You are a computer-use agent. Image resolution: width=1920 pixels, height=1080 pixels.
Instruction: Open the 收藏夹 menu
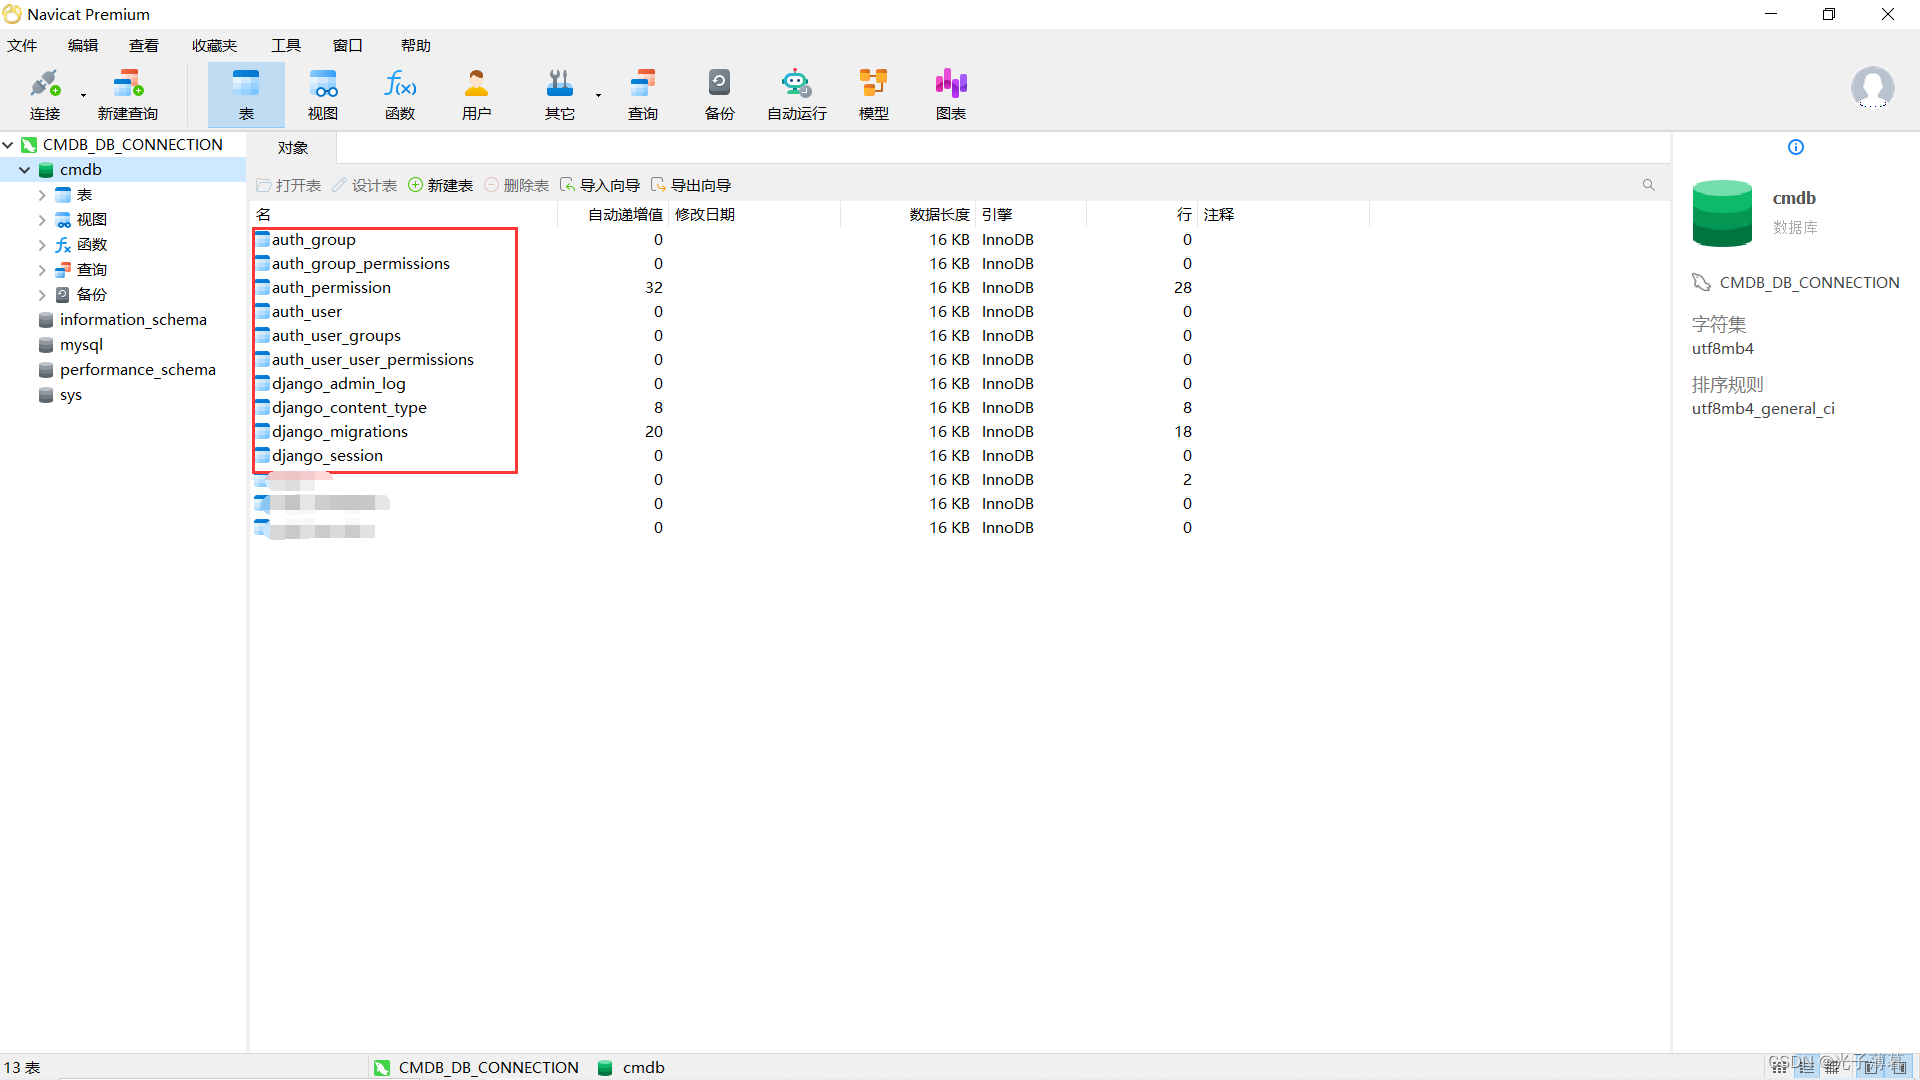214,46
